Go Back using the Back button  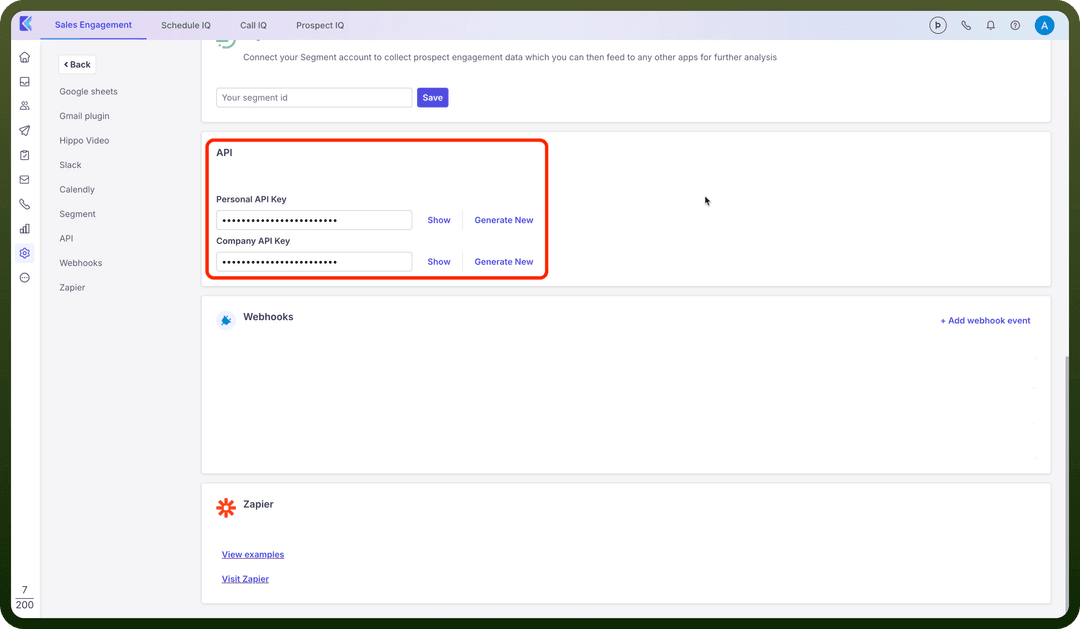[77, 65]
